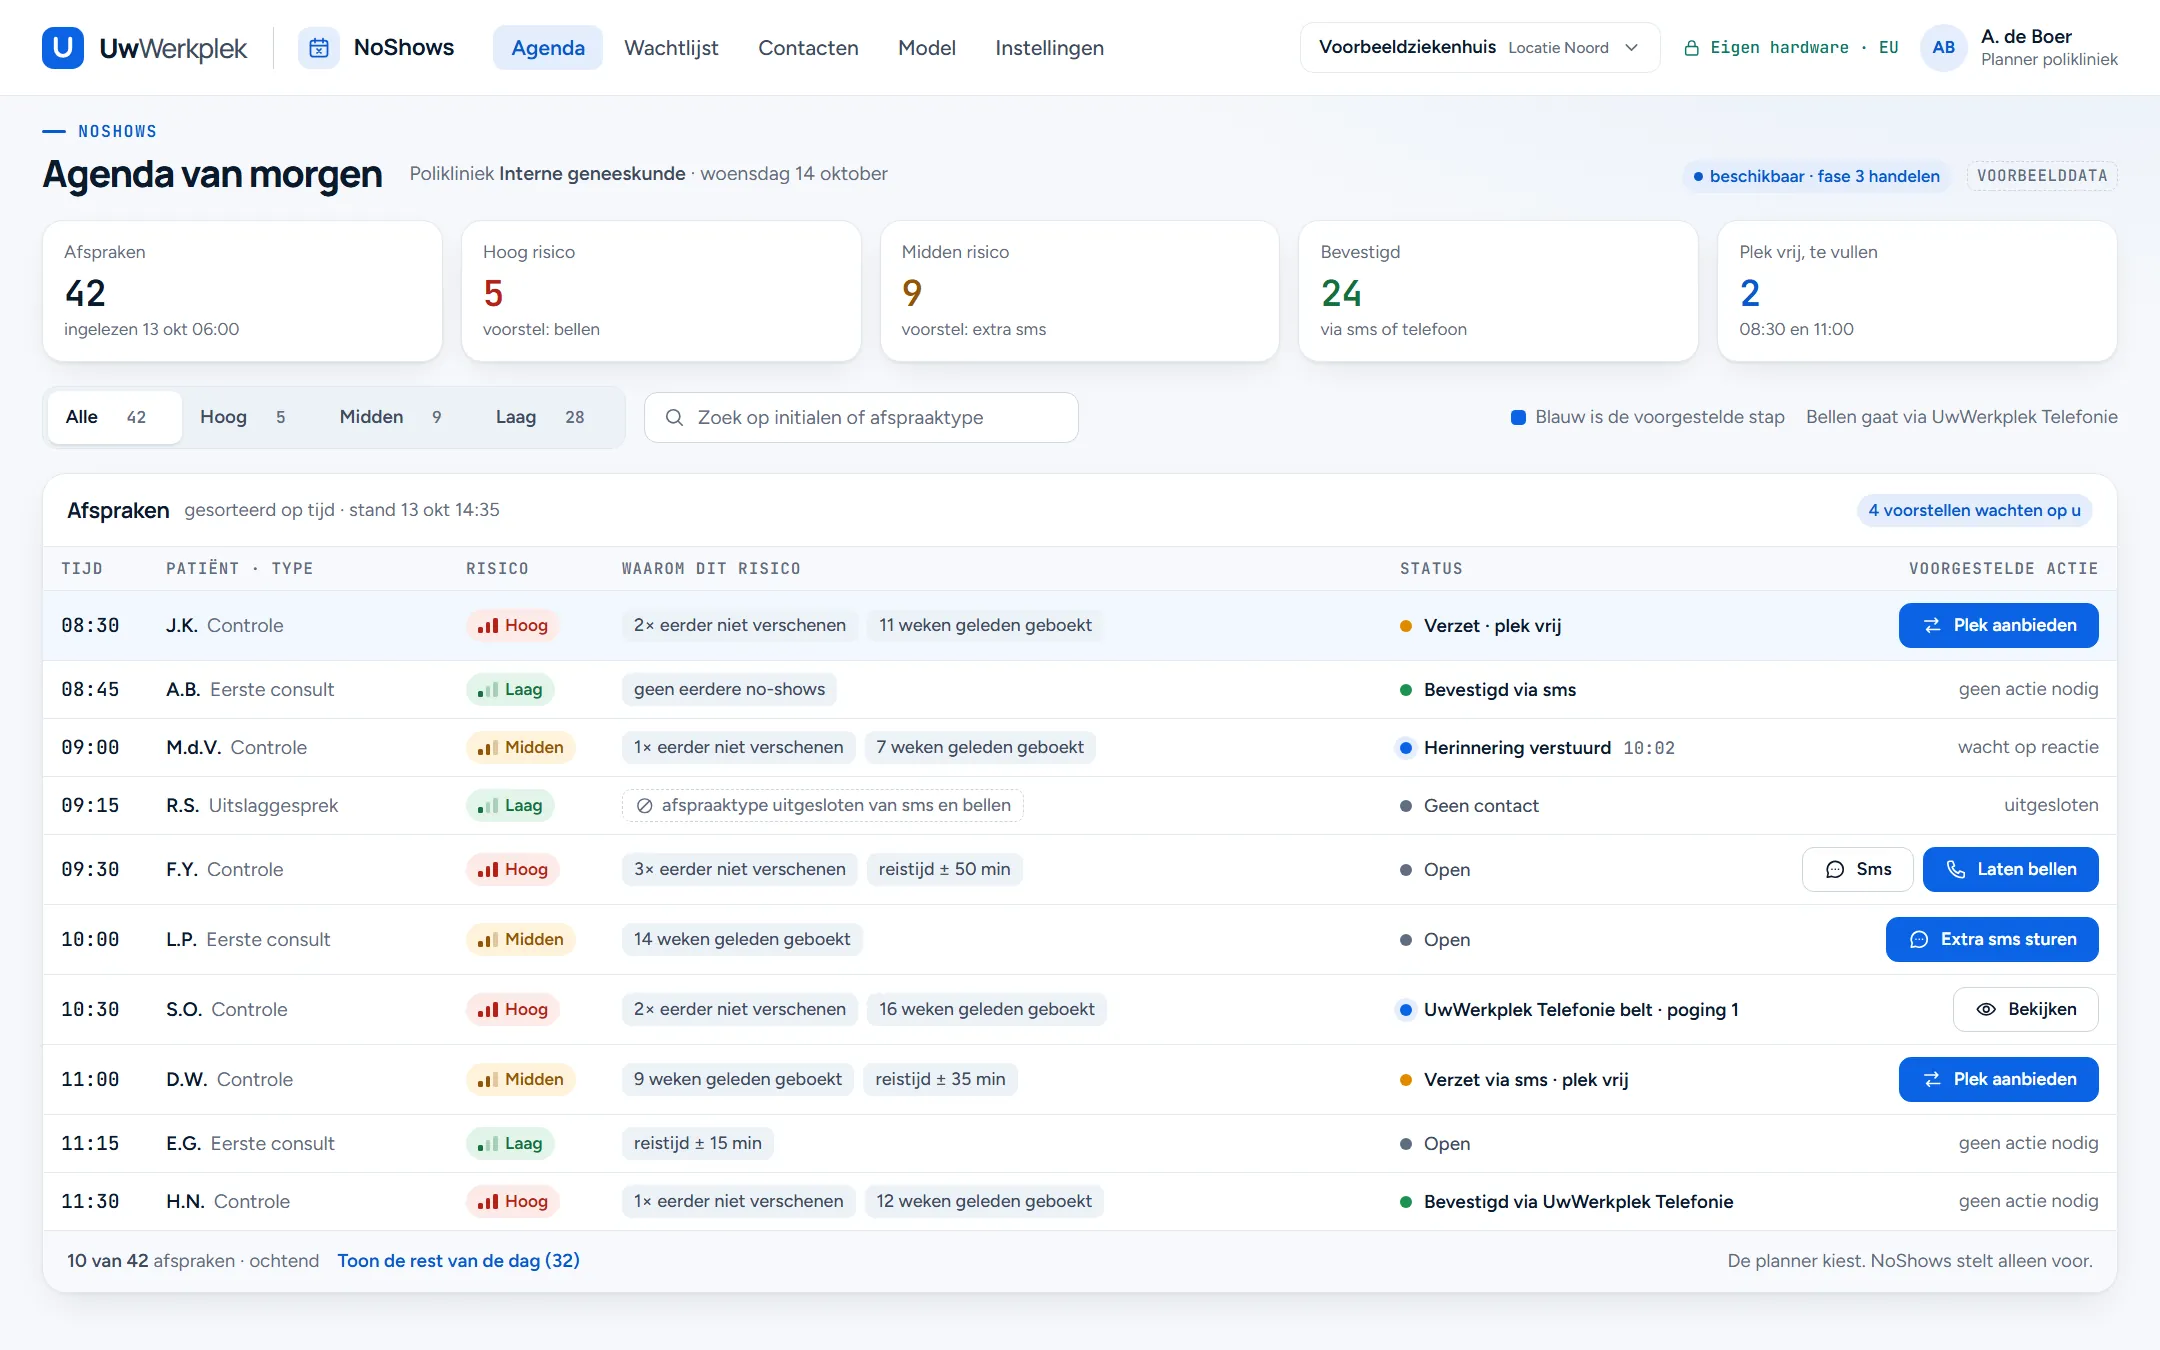Open the Wachtlijst tab
Screen dimensions: 2160x1350
click(x=671, y=47)
